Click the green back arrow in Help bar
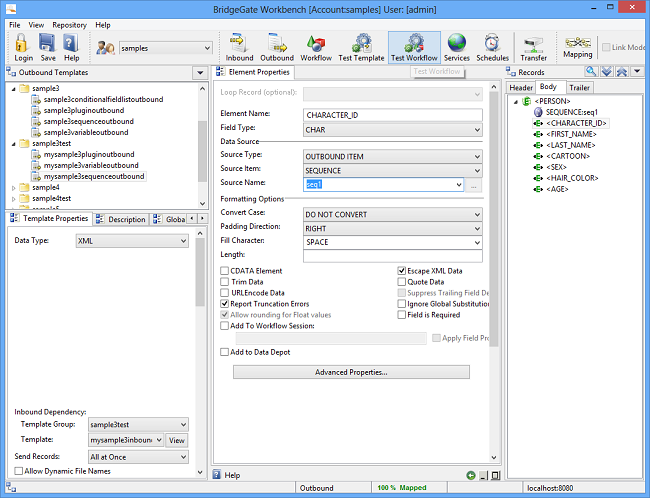Image resolution: width=650 pixels, height=498 pixels. click(471, 475)
